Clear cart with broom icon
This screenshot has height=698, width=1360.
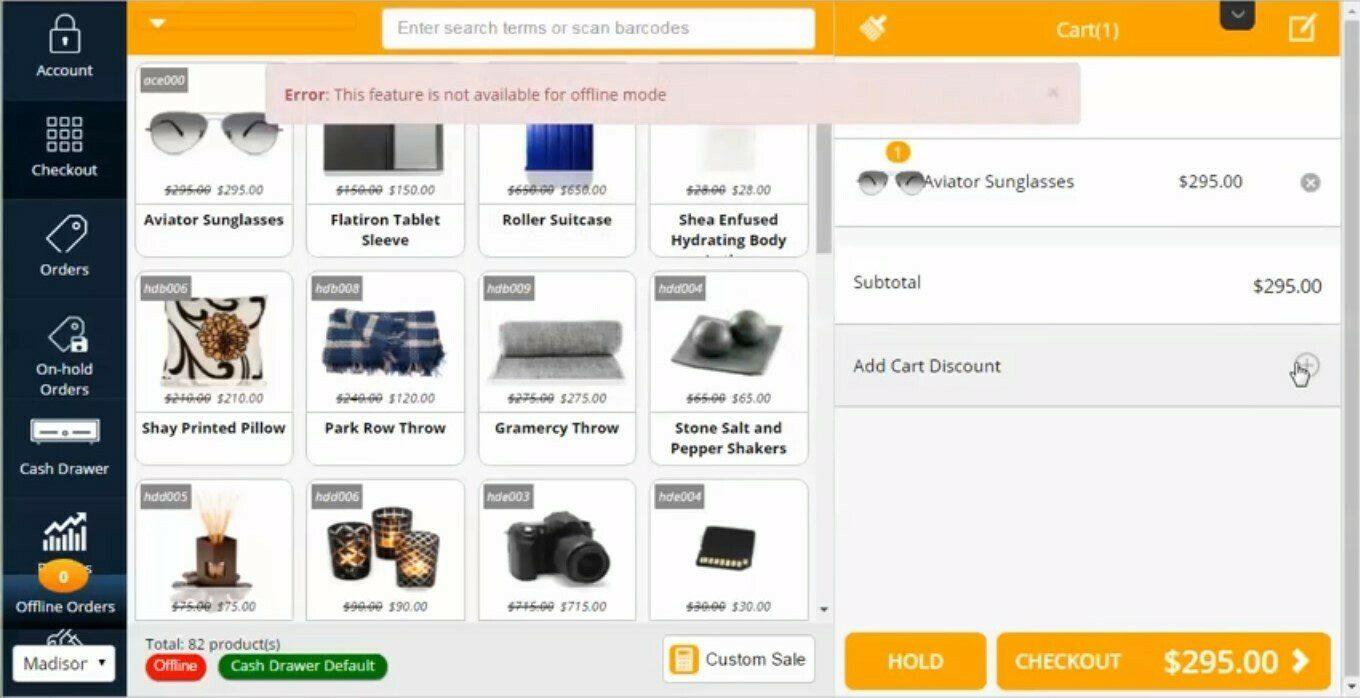pos(873,28)
